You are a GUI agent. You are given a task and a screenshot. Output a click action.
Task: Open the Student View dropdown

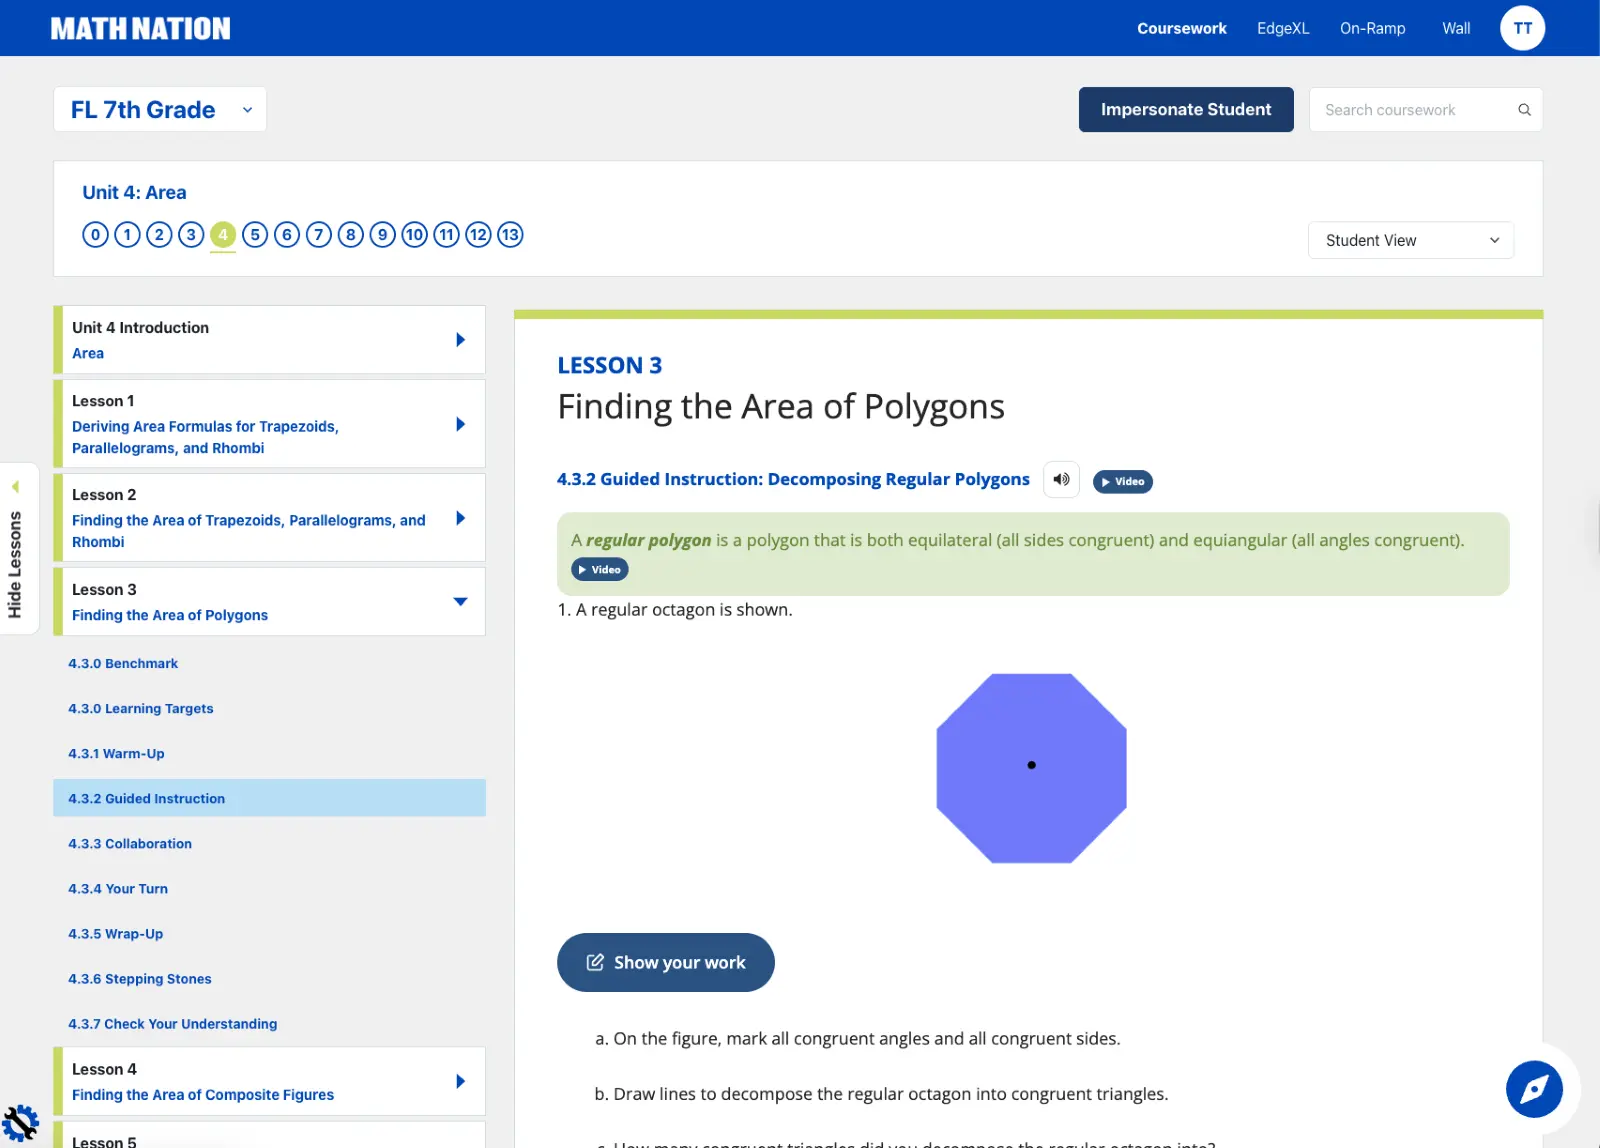(x=1410, y=240)
